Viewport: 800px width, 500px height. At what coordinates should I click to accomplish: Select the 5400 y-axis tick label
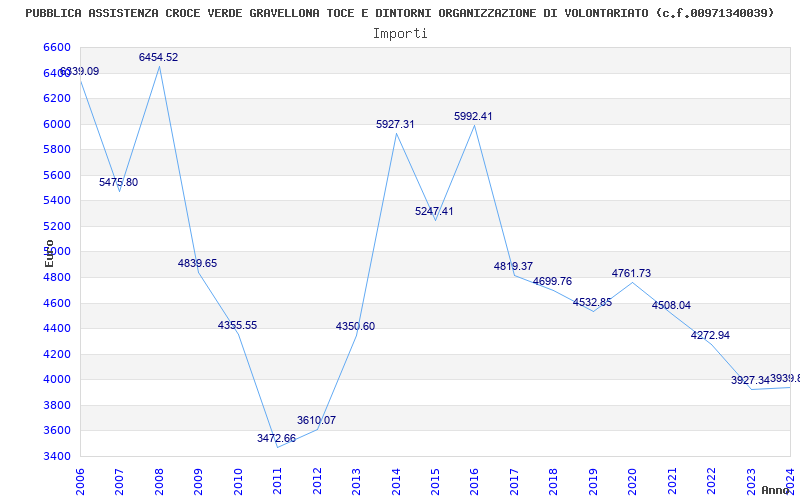57,201
